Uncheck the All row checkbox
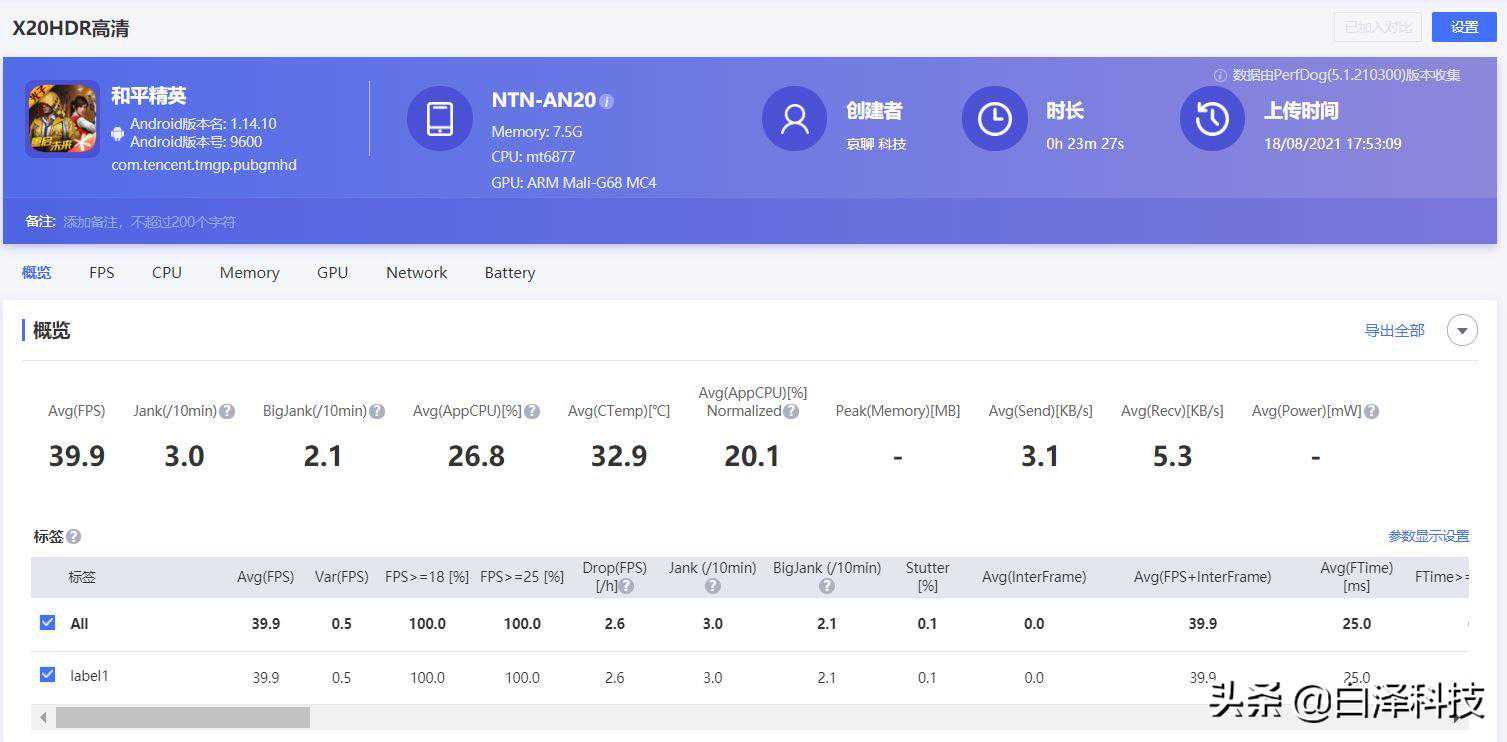 47,623
